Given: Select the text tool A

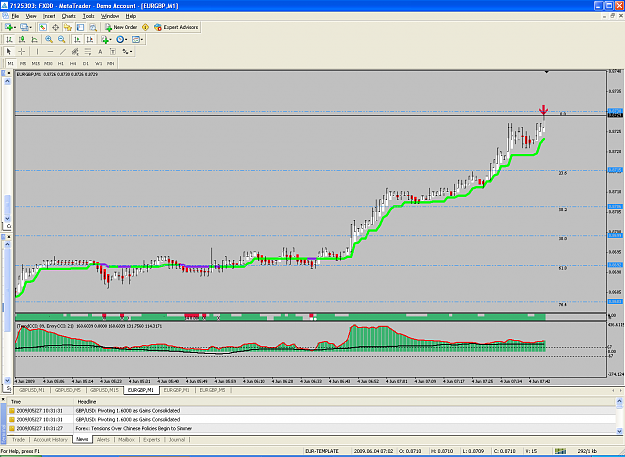Looking at the screenshot, I should [x=100, y=51].
